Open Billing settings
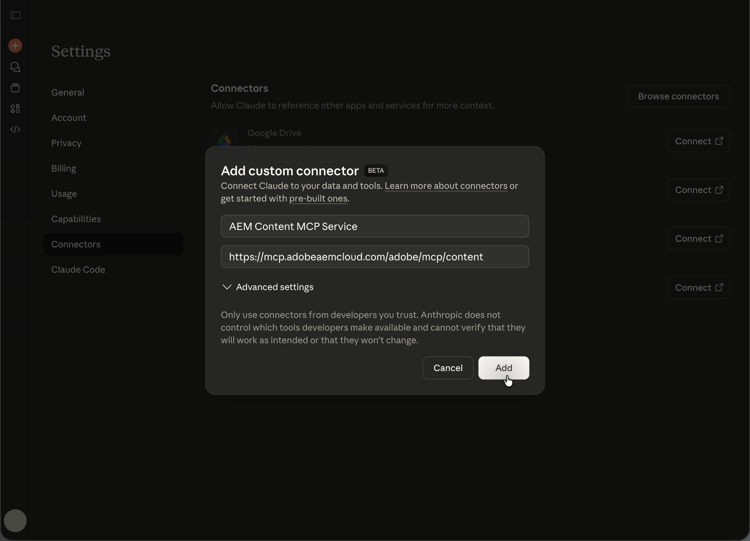Screen dimensions: 750x541 point(64,168)
